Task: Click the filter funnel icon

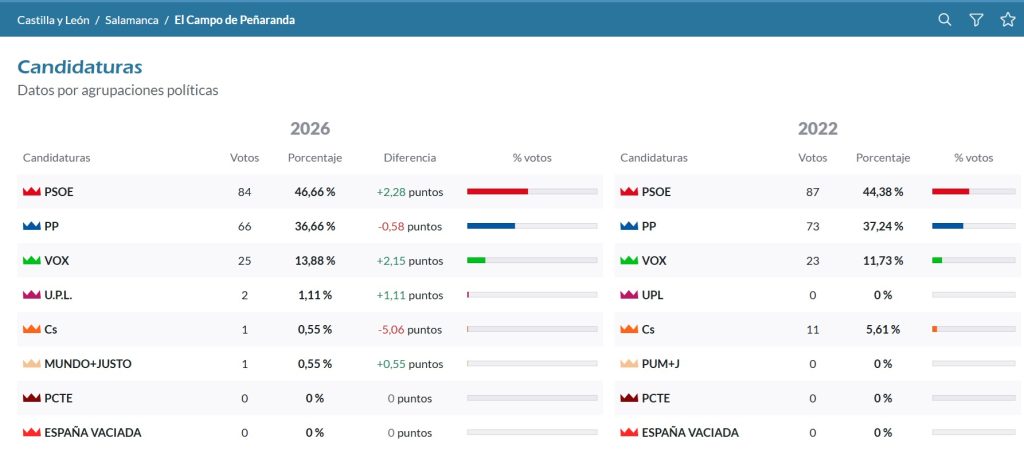Action: 976,20
